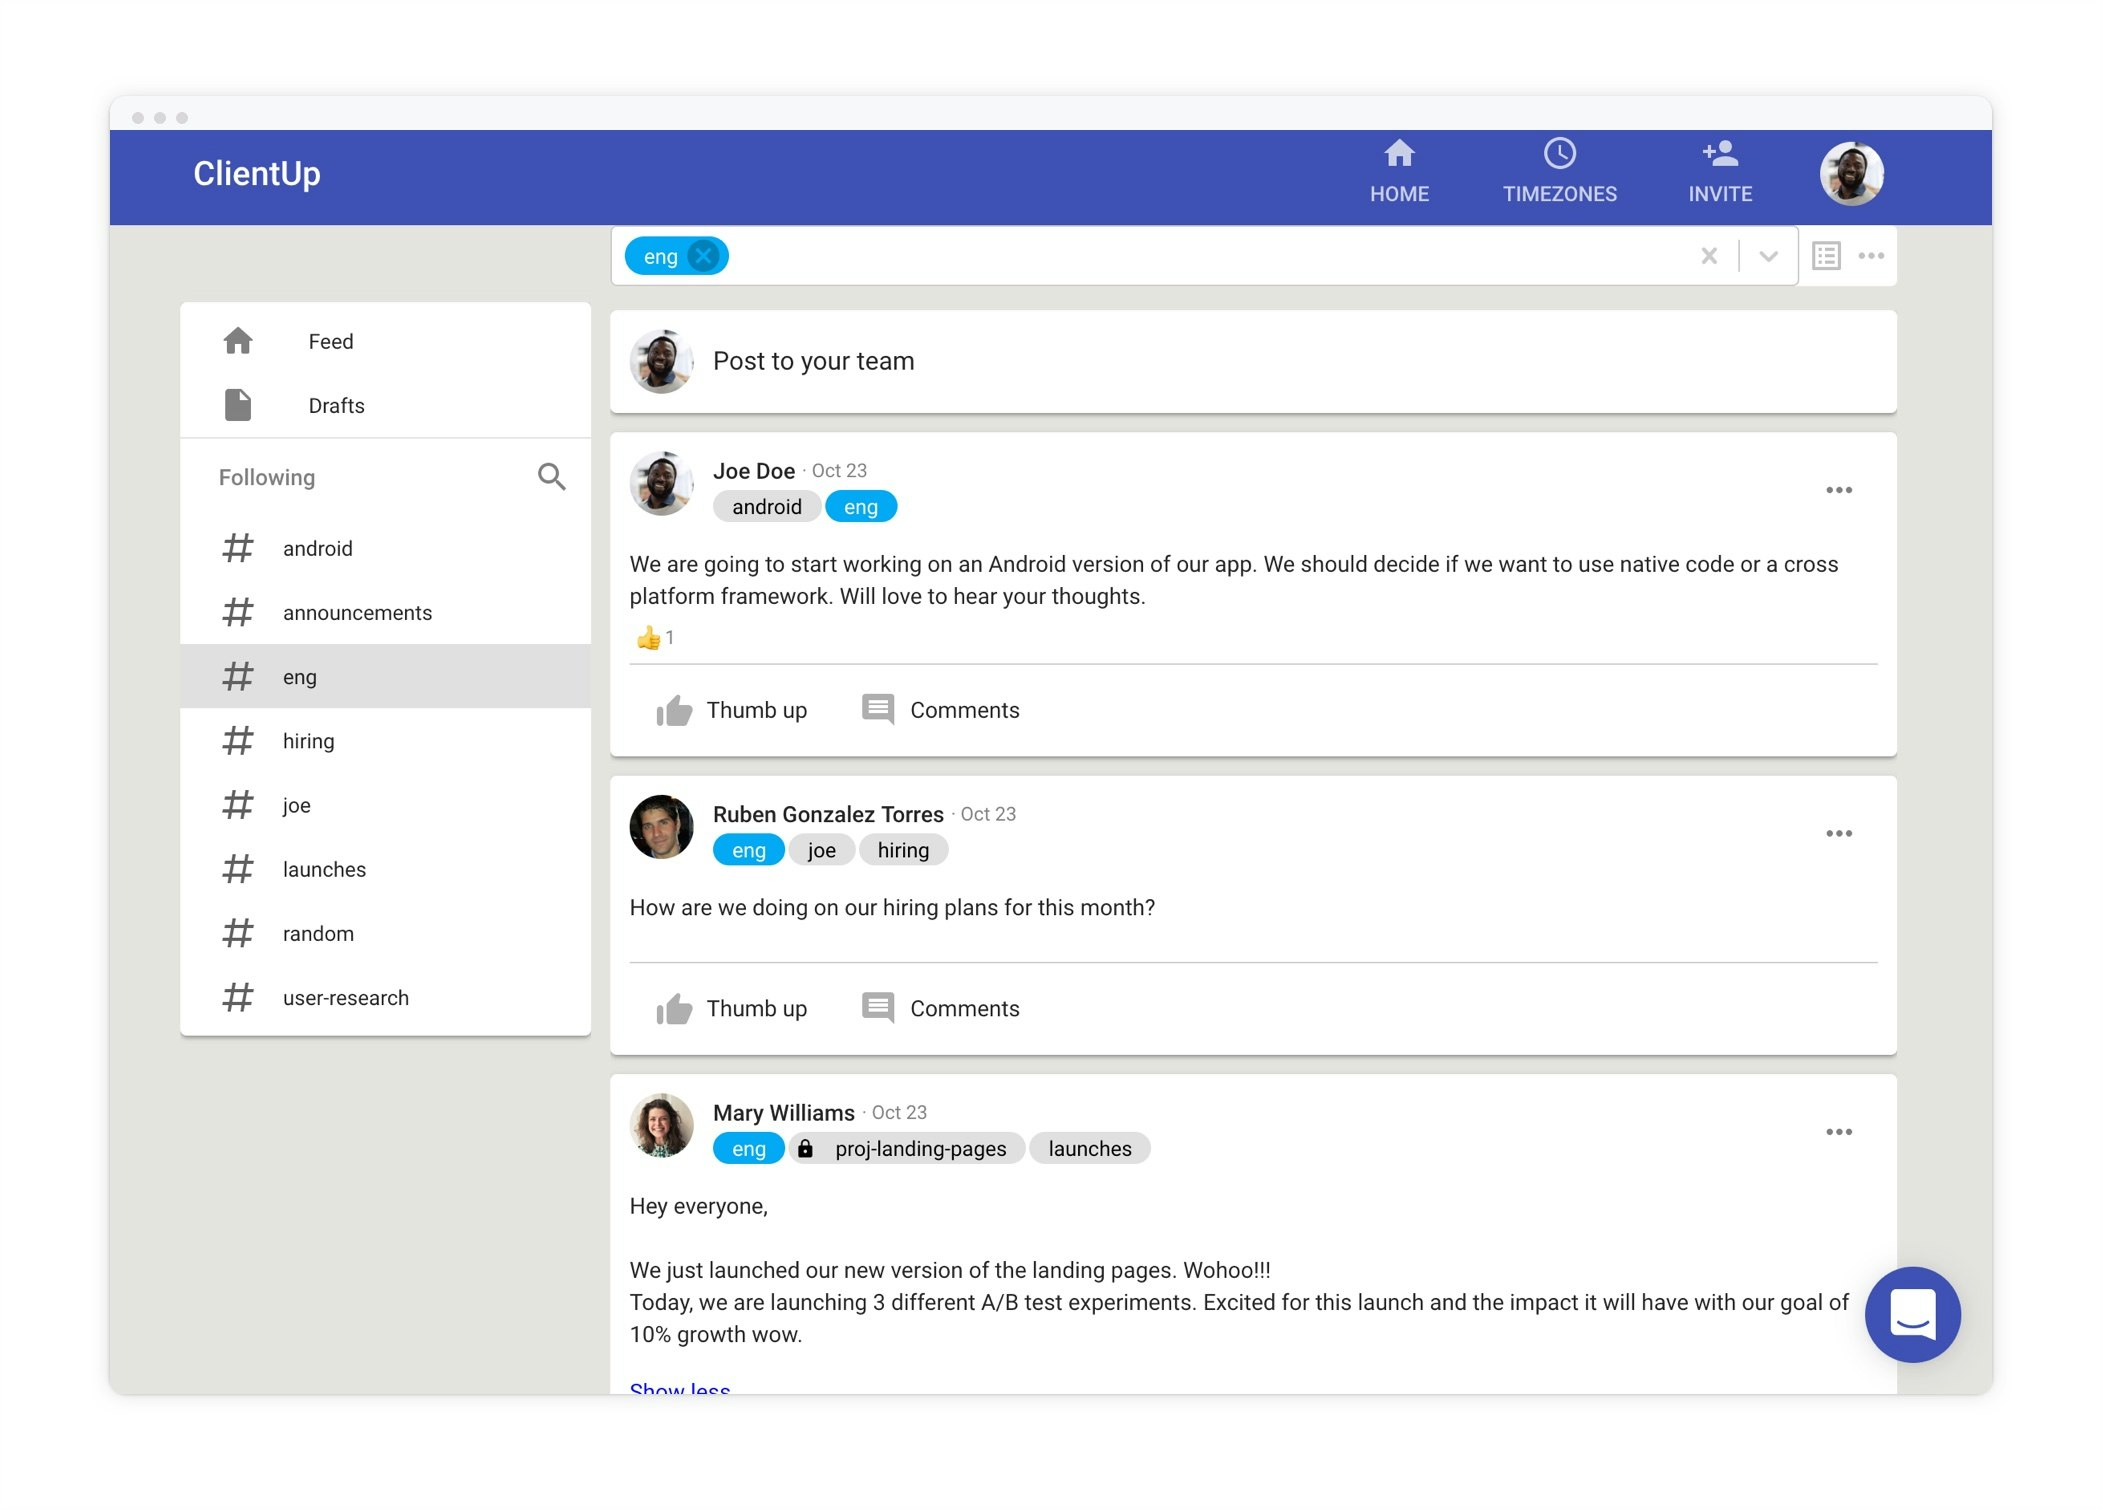Open the list view icon near search
This screenshot has width=2102, height=1510.
1825,256
